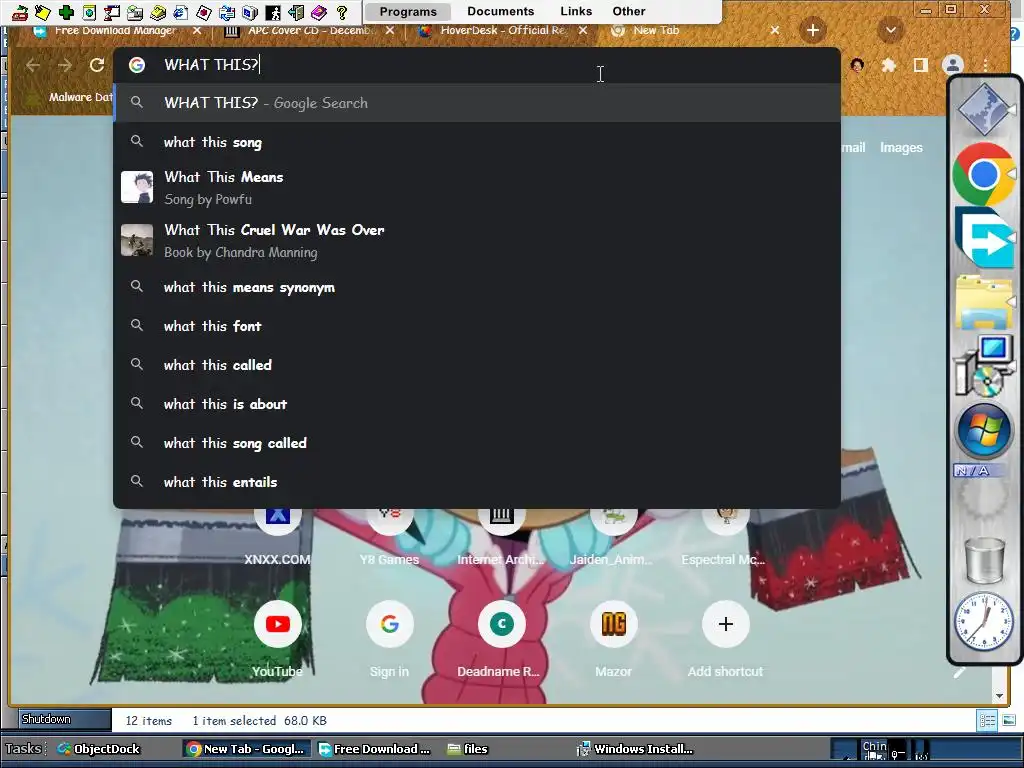
Task: Choose 'what this means synonym' suggestion
Action: point(477,287)
